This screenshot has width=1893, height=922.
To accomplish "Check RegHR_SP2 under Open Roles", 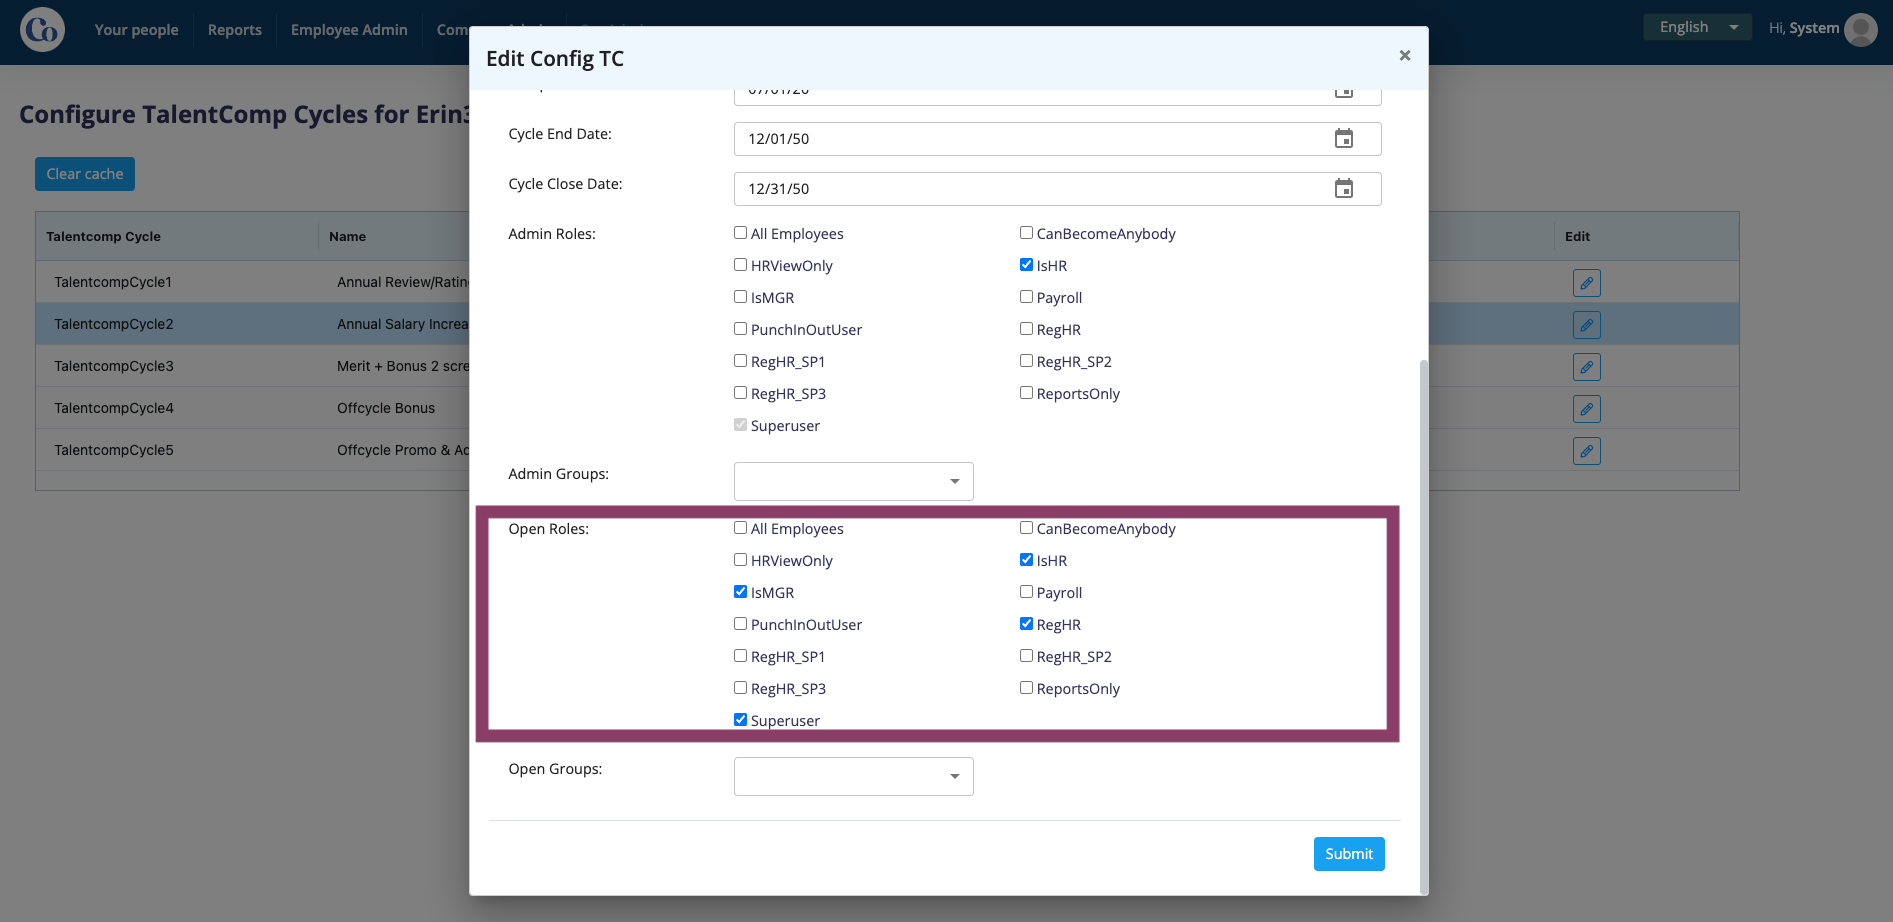I will coord(1026,656).
